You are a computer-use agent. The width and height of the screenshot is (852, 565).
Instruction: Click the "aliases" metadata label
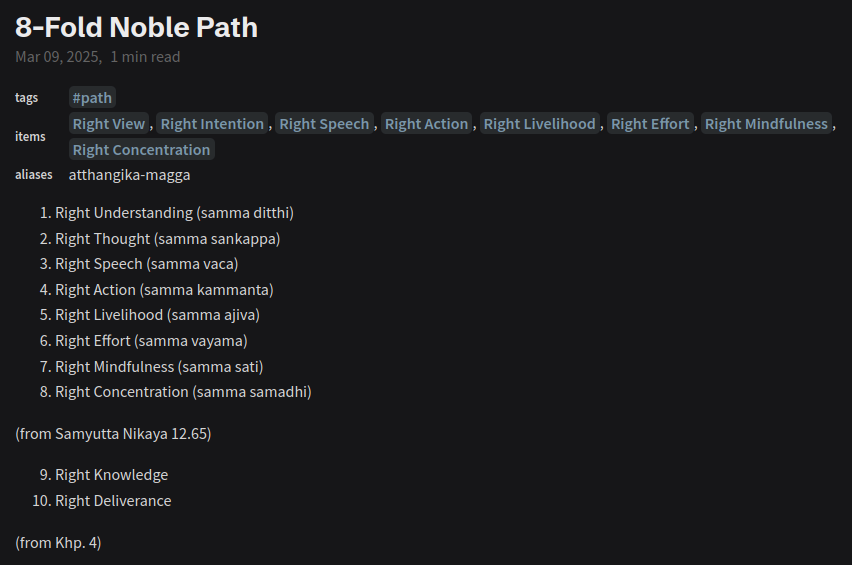tap(34, 175)
